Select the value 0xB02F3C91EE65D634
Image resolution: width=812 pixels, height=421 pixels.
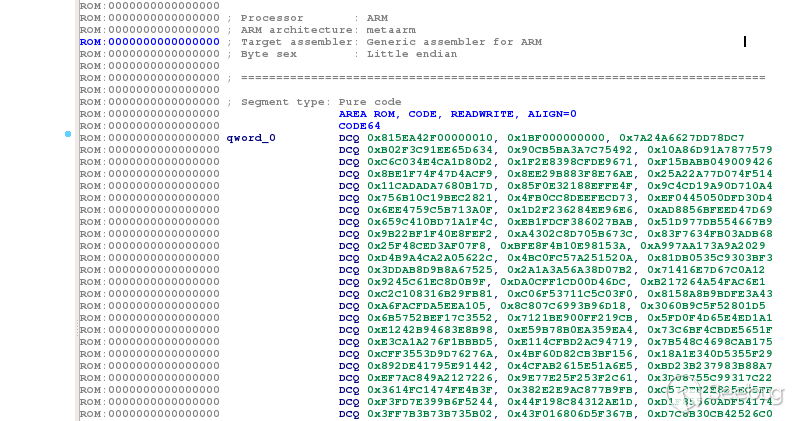tap(430, 150)
